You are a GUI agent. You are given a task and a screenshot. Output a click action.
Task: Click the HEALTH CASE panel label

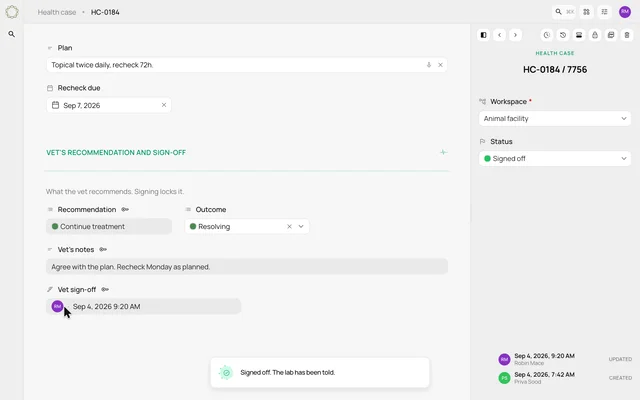click(x=555, y=53)
